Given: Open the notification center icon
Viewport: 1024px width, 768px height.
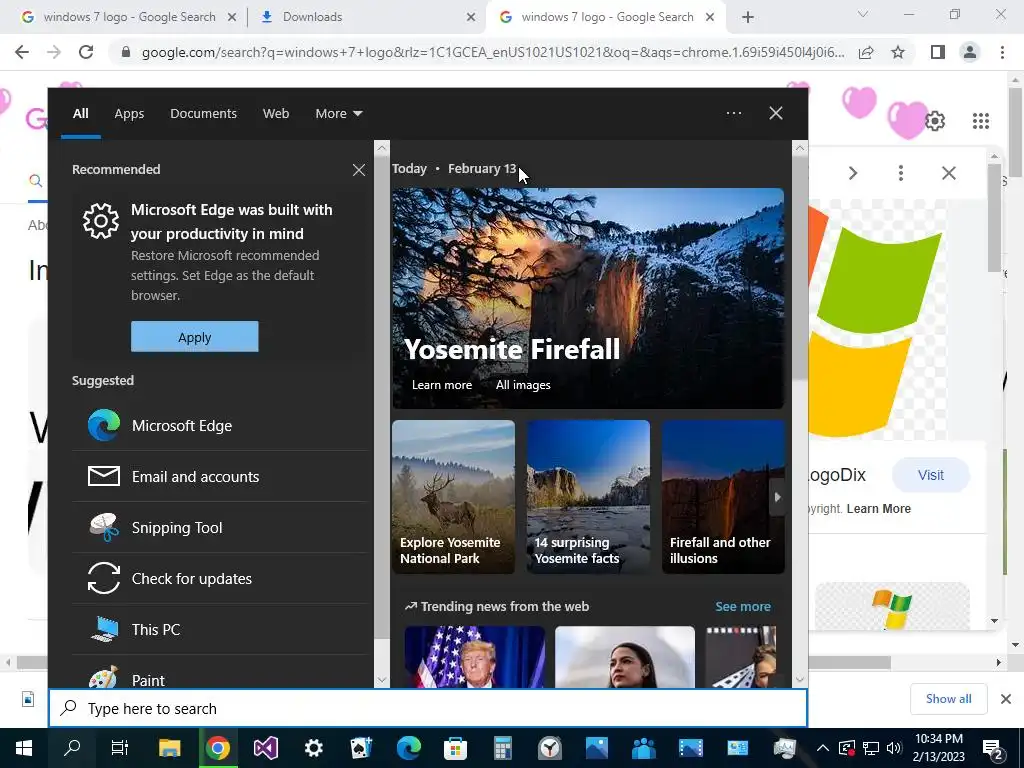Looking at the screenshot, I should (x=994, y=749).
